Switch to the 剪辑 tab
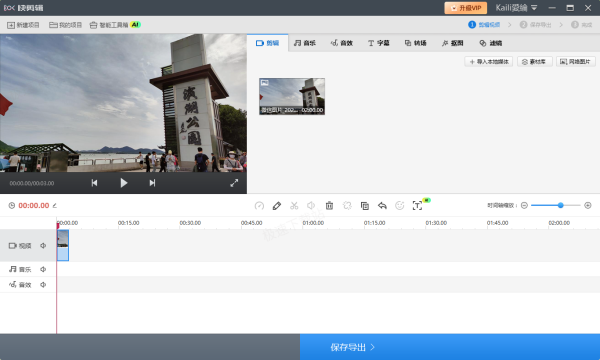The width and height of the screenshot is (600, 360). [267, 43]
